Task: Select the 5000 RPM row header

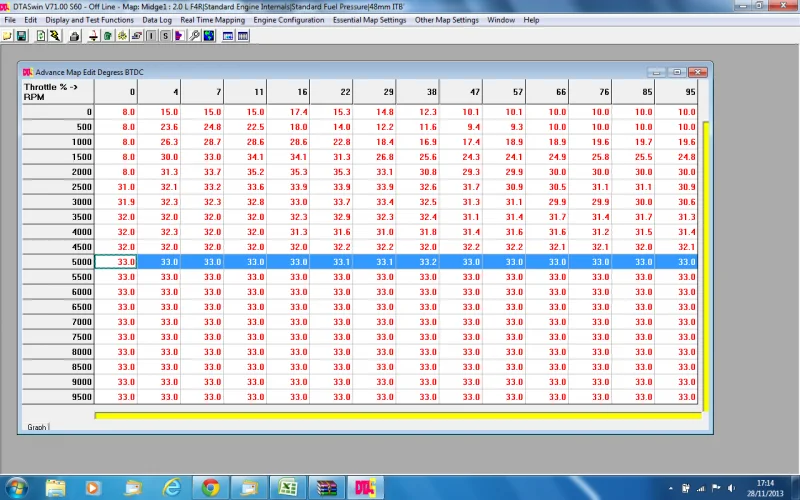Action: pos(58,262)
